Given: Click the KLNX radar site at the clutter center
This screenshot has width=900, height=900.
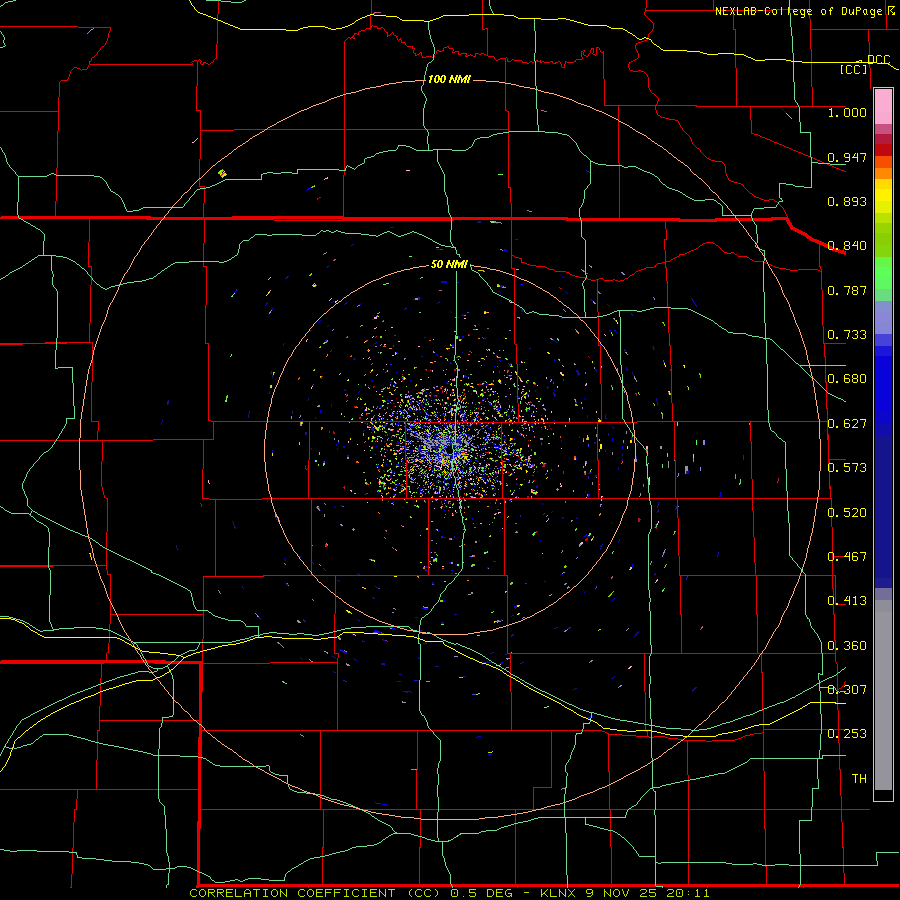Looking at the screenshot, I should (449, 451).
